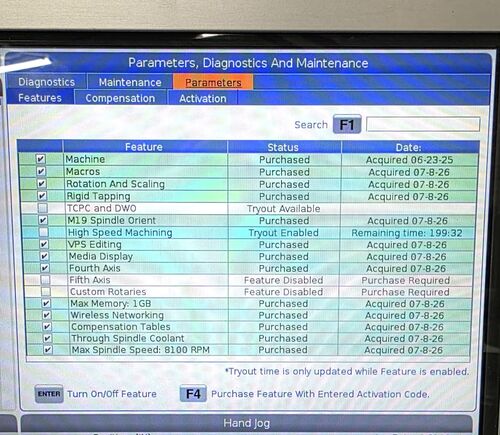500x435 pixels.
Task: Click the F4 purchase feature key
Action: (x=193, y=394)
